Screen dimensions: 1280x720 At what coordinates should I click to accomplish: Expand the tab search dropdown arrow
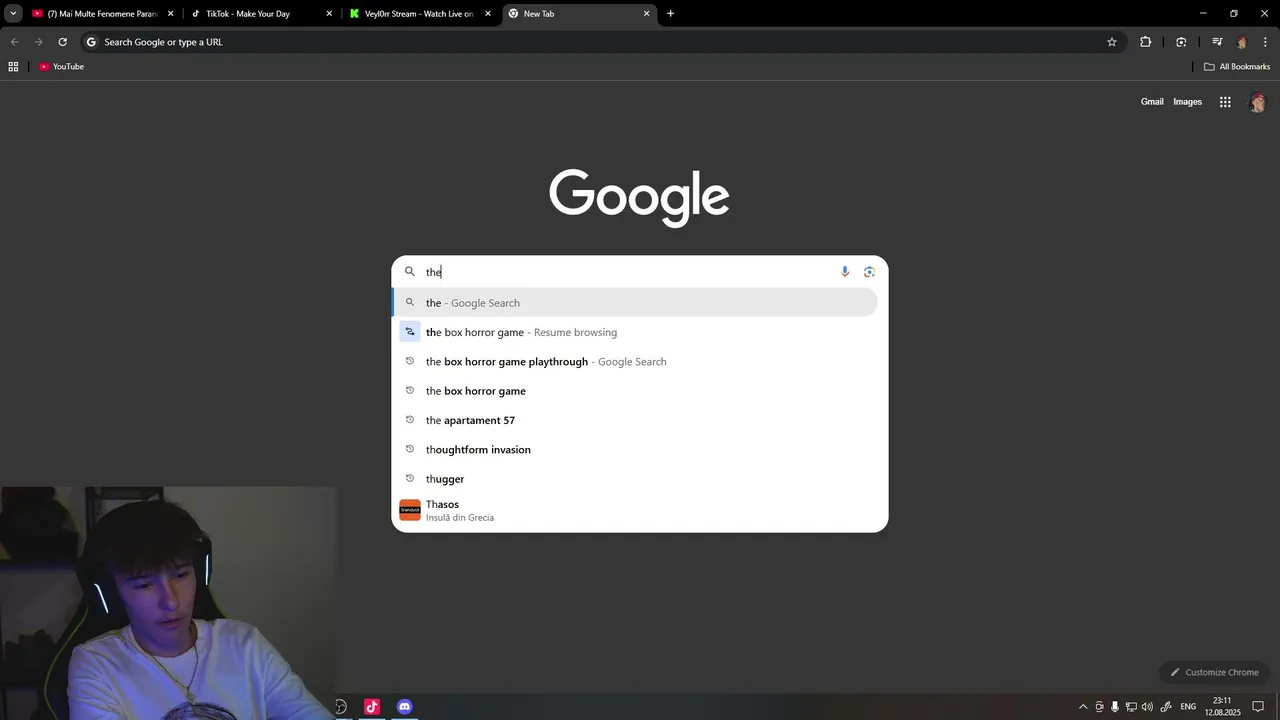tap(13, 14)
